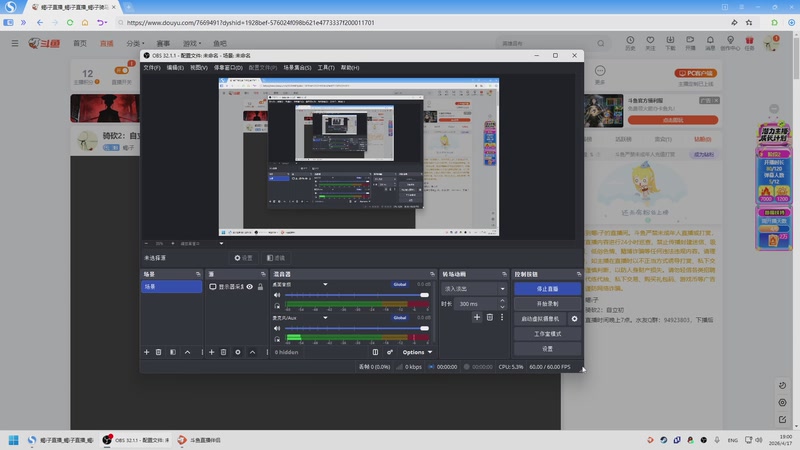
Task: Add a new source with plus icon
Action: click(211, 352)
